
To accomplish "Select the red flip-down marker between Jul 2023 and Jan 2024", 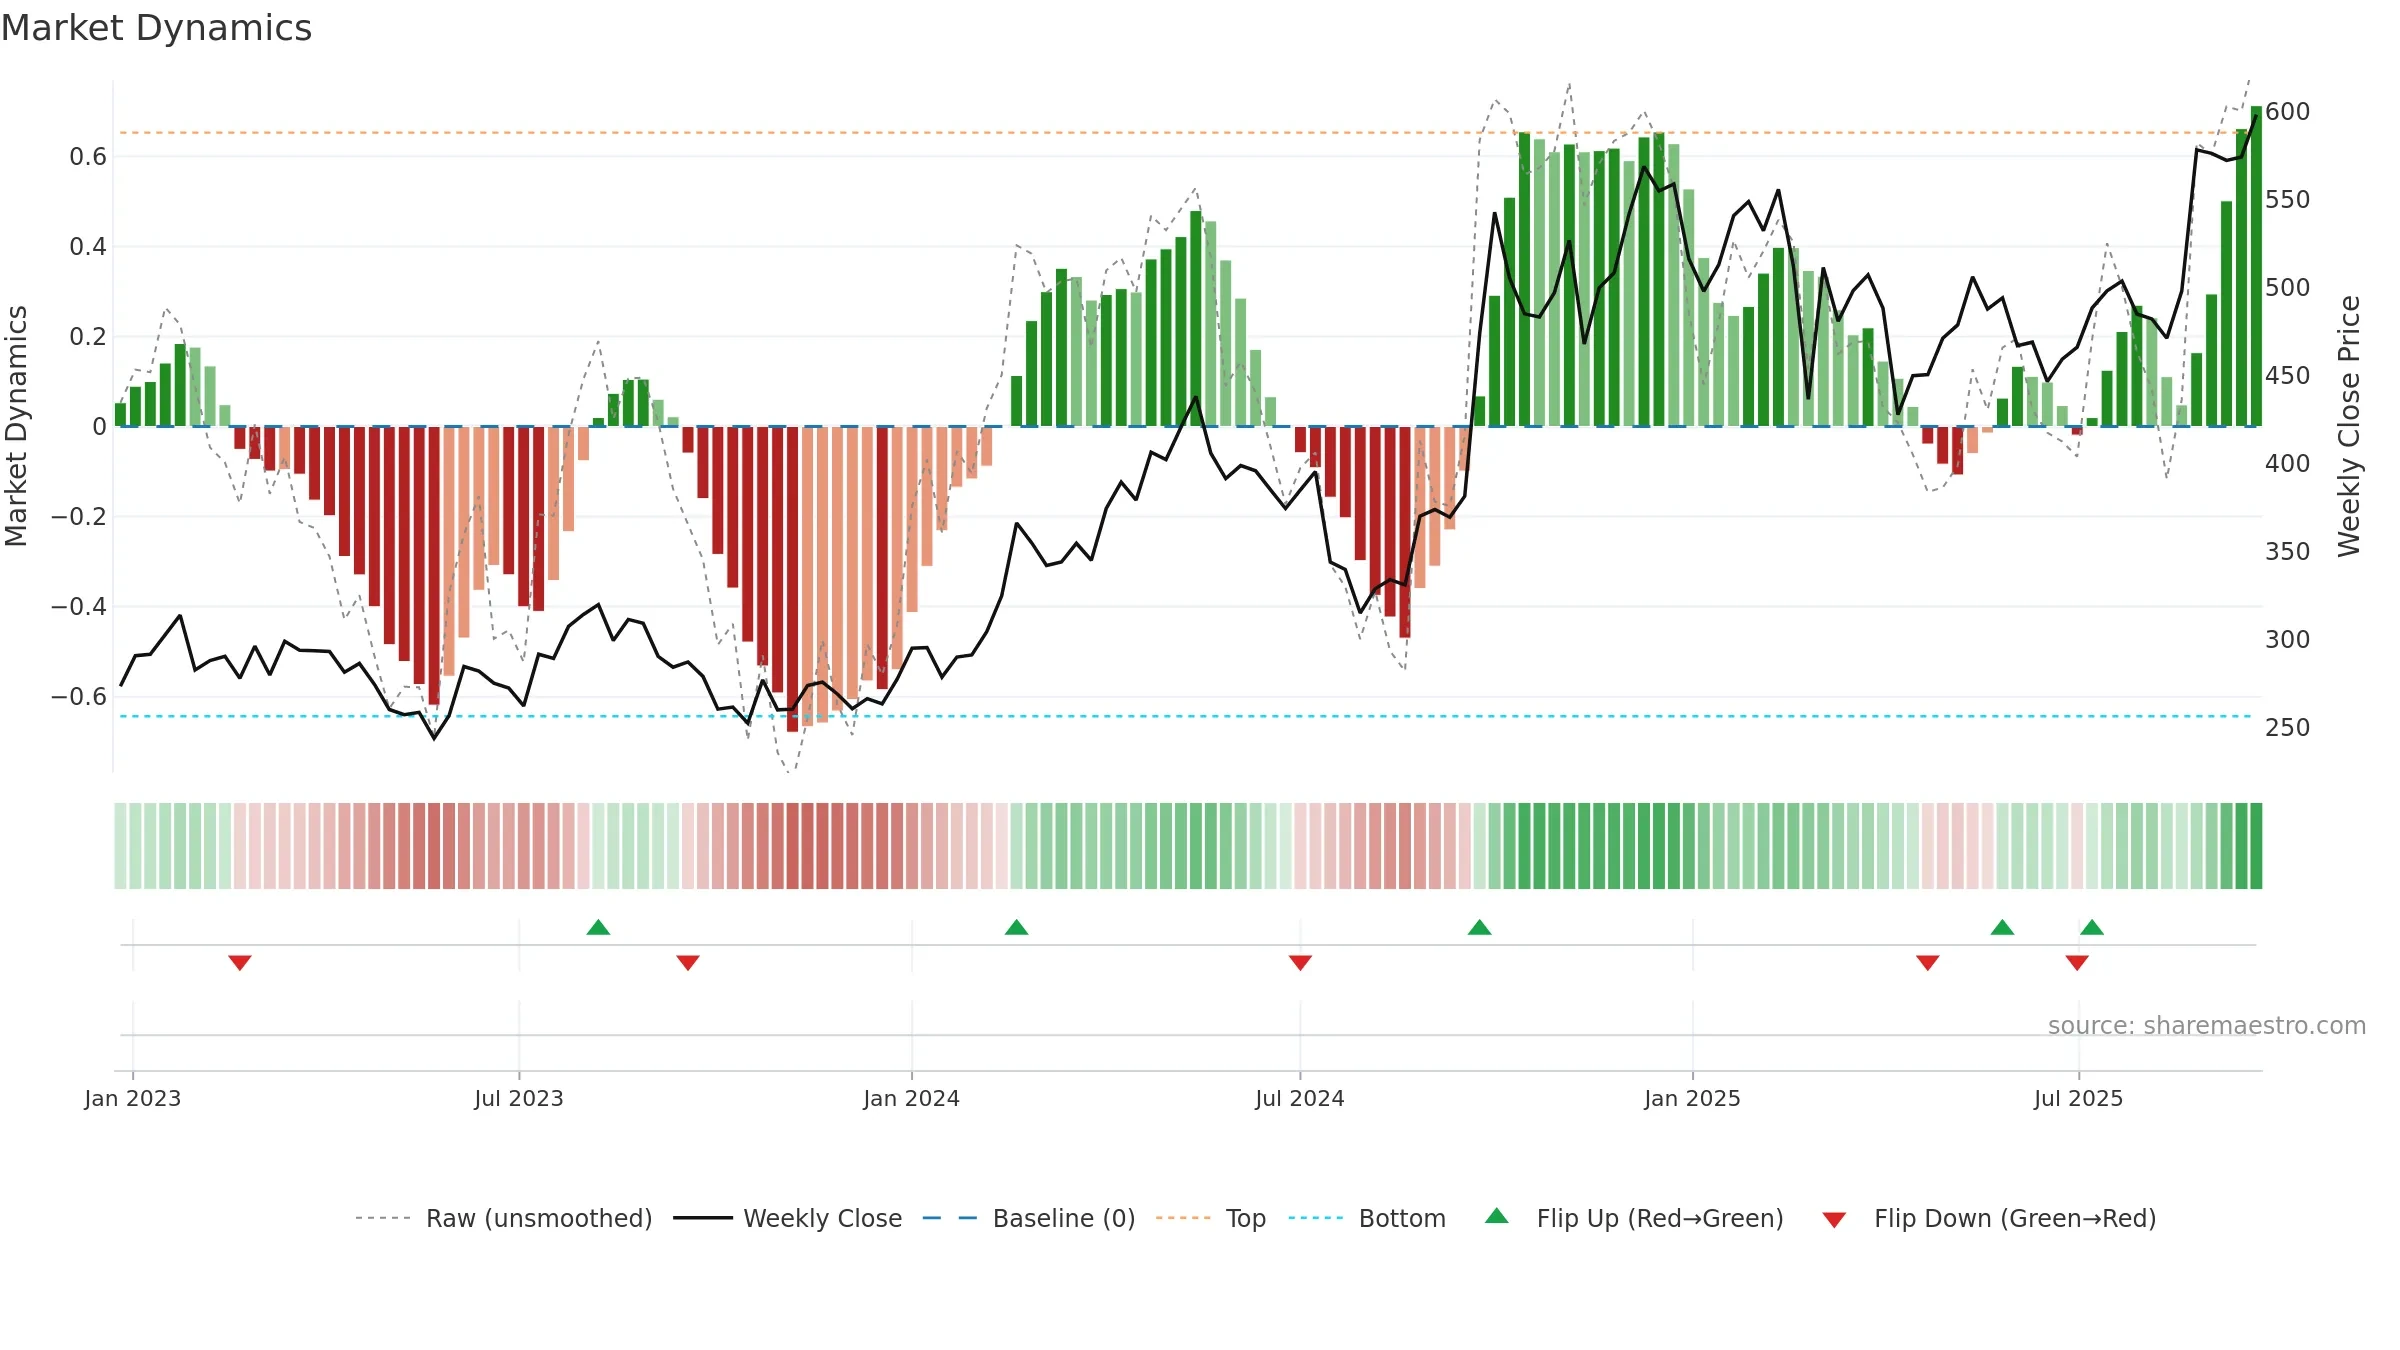I will click(688, 962).
